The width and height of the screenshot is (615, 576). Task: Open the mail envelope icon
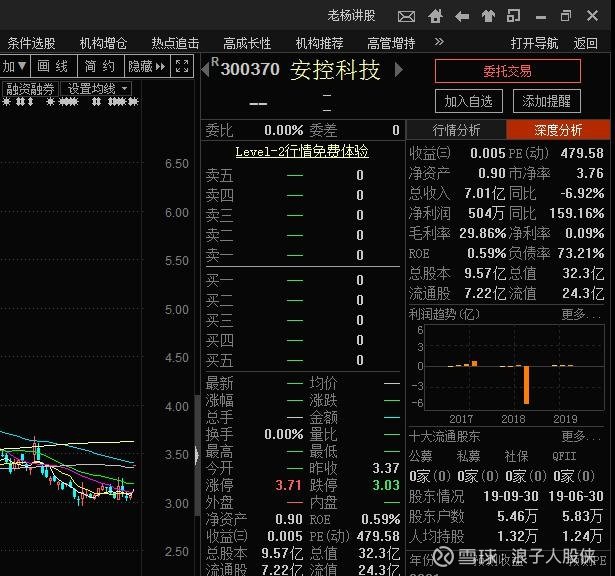click(x=406, y=16)
